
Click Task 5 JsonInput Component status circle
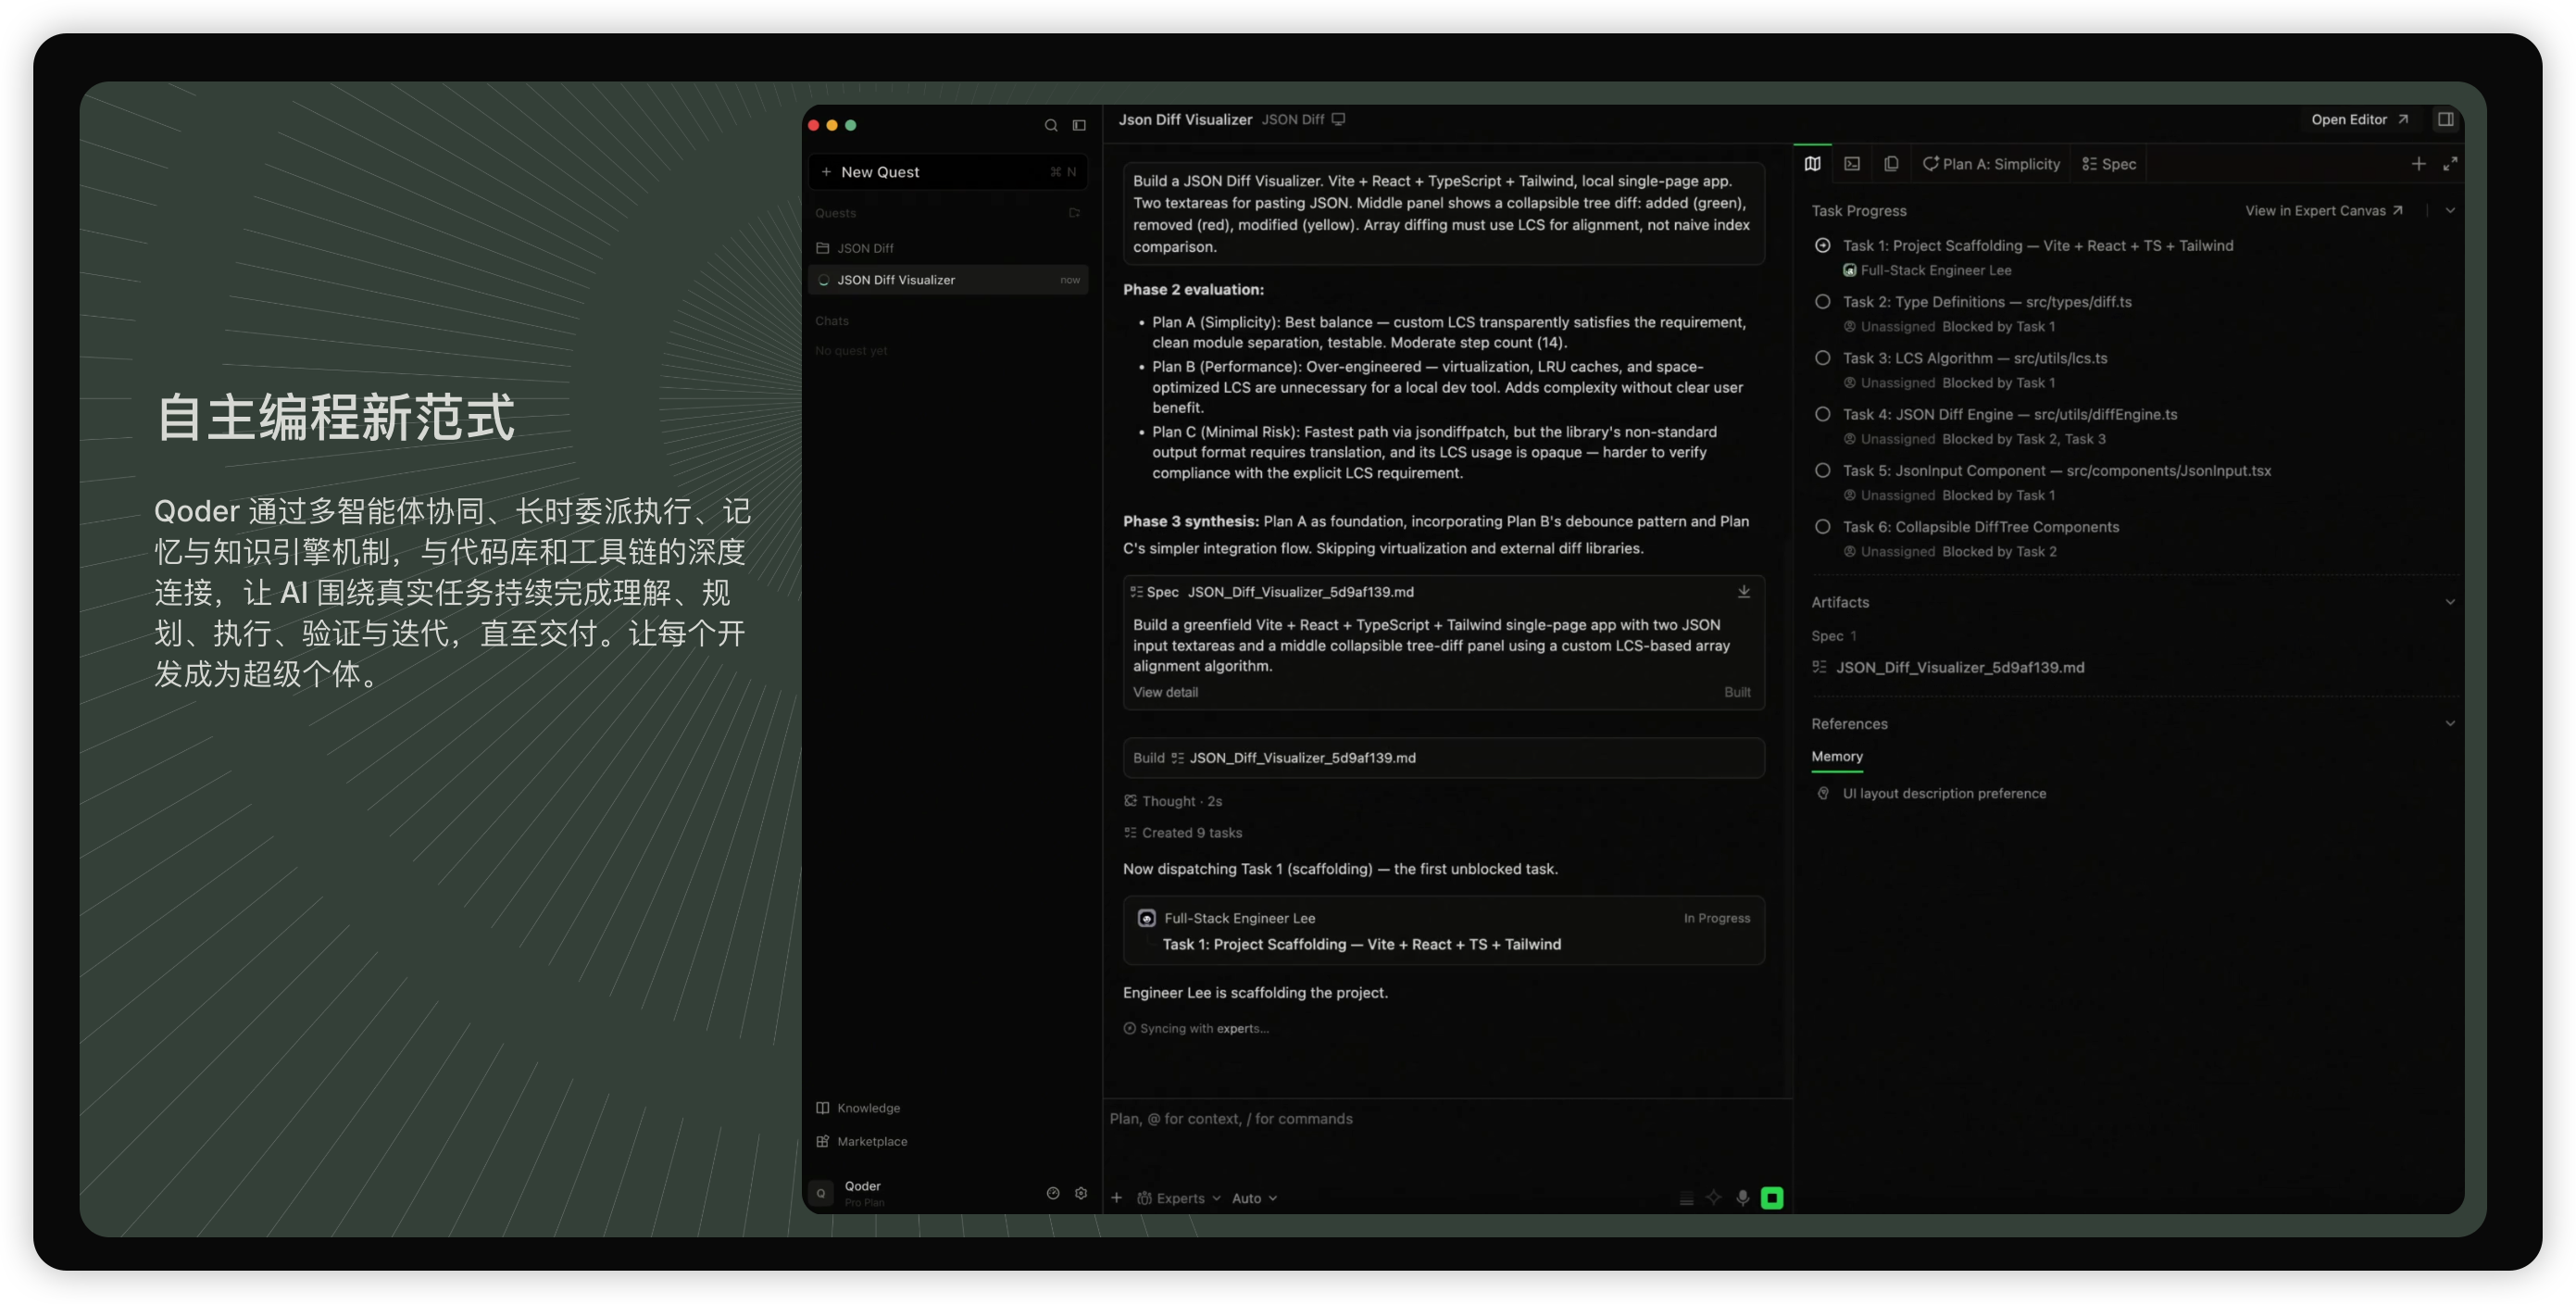[x=1822, y=470]
